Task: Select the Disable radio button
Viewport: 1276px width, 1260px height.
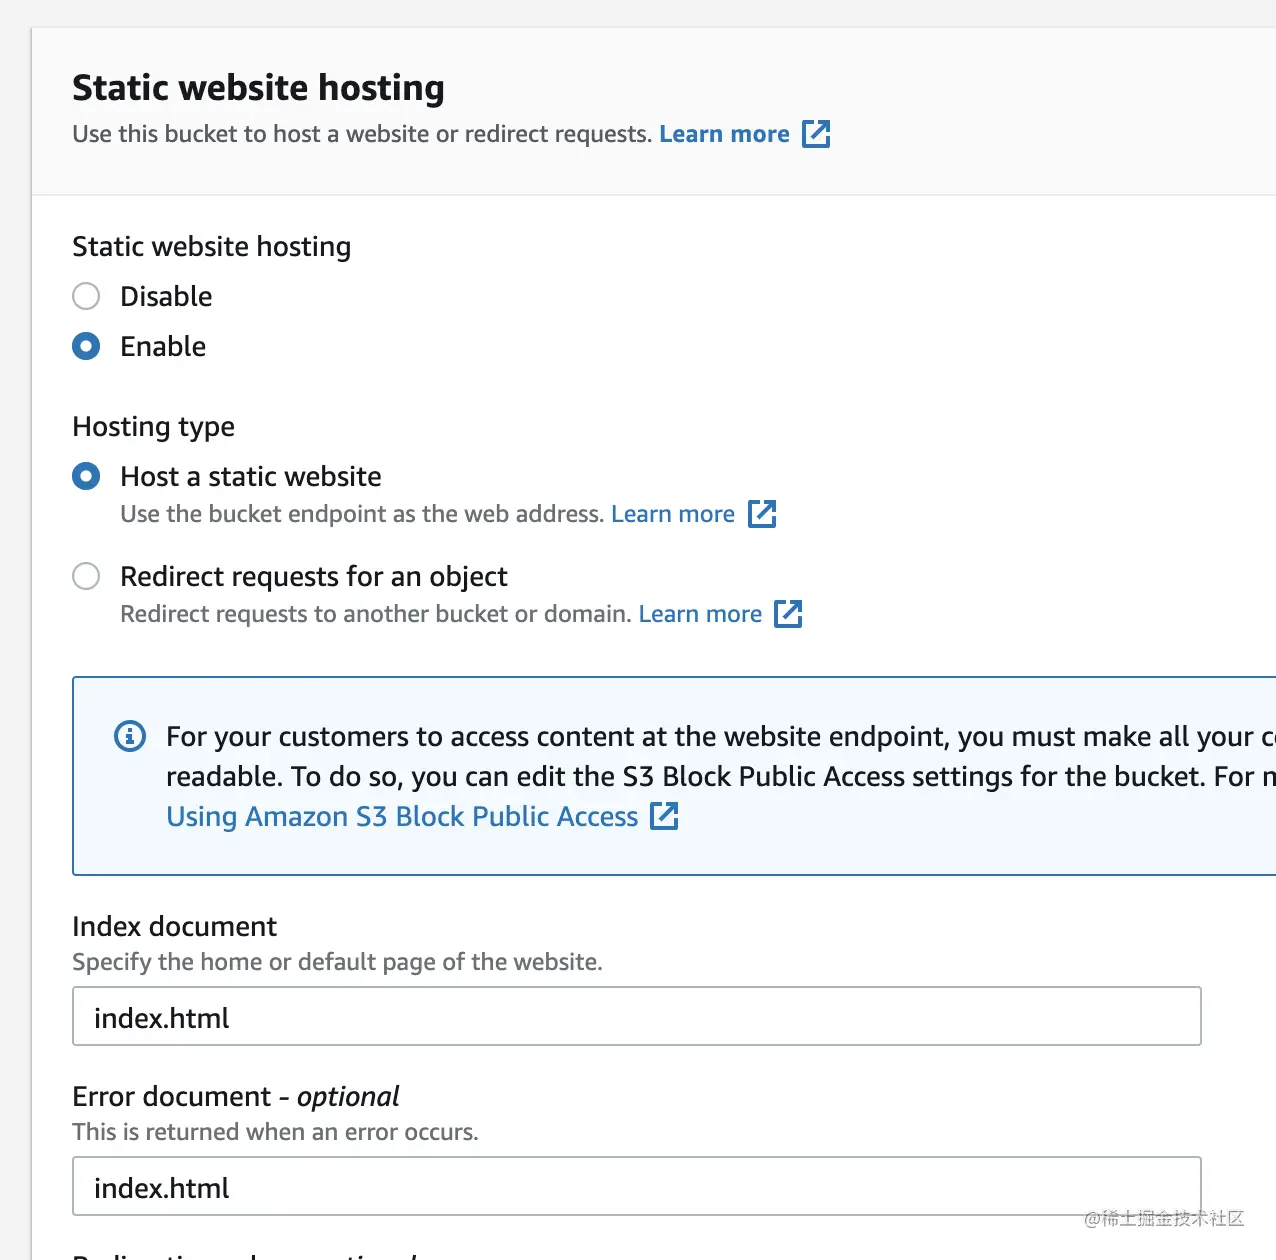Action: click(87, 296)
